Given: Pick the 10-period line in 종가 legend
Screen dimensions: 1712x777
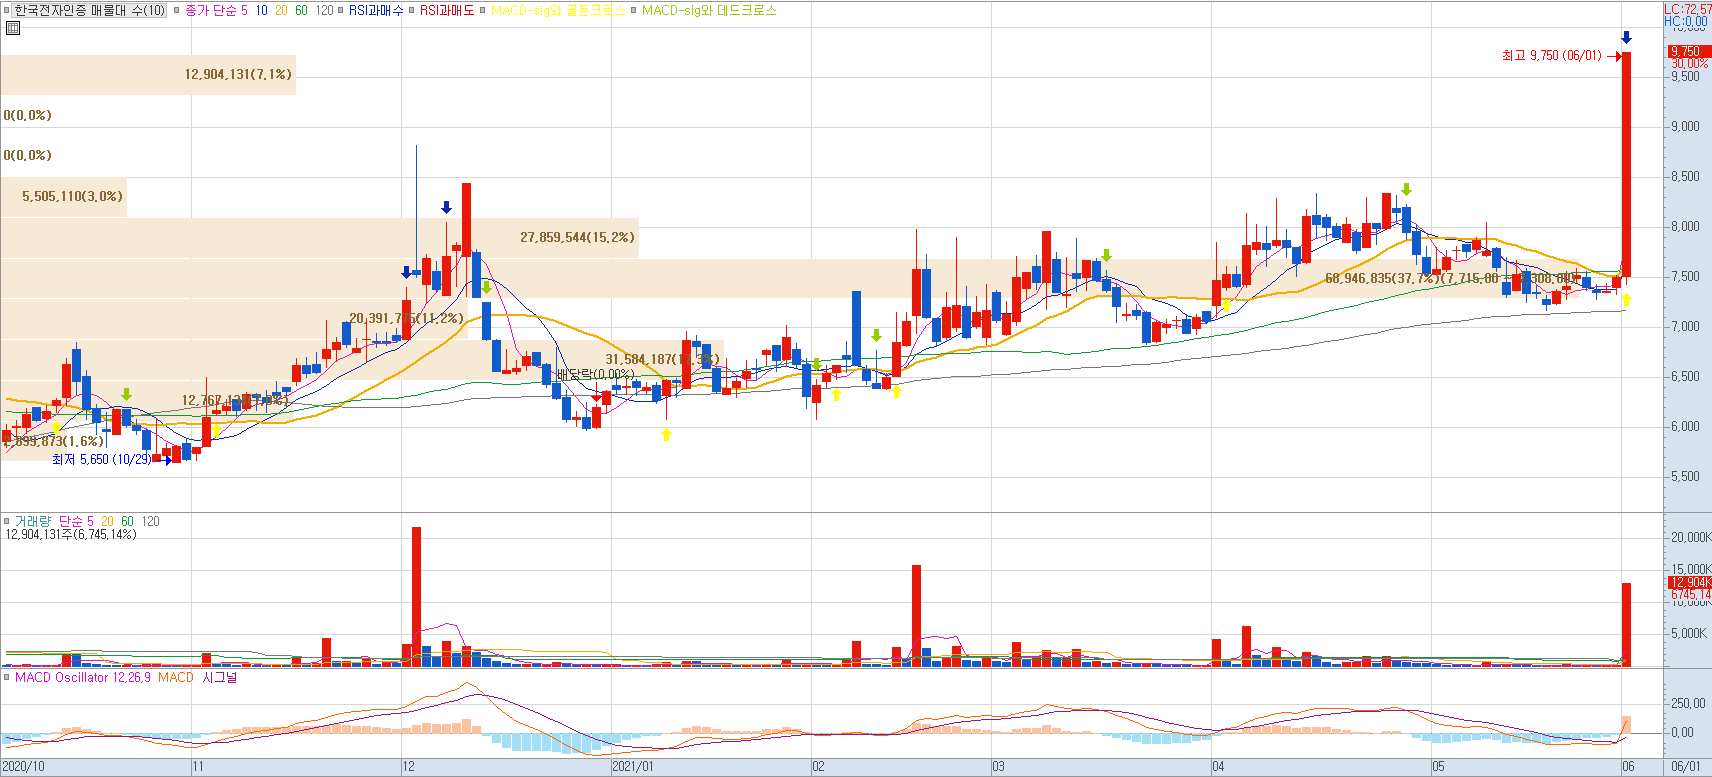Looking at the screenshot, I should (x=261, y=11).
